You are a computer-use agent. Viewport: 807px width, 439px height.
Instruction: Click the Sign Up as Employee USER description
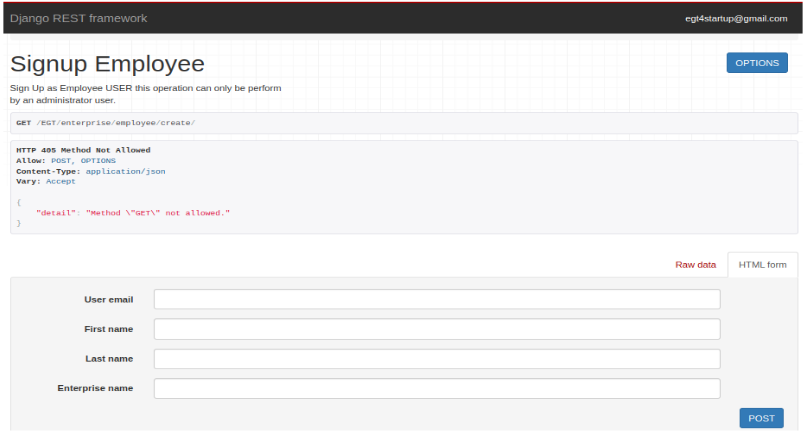(x=146, y=94)
